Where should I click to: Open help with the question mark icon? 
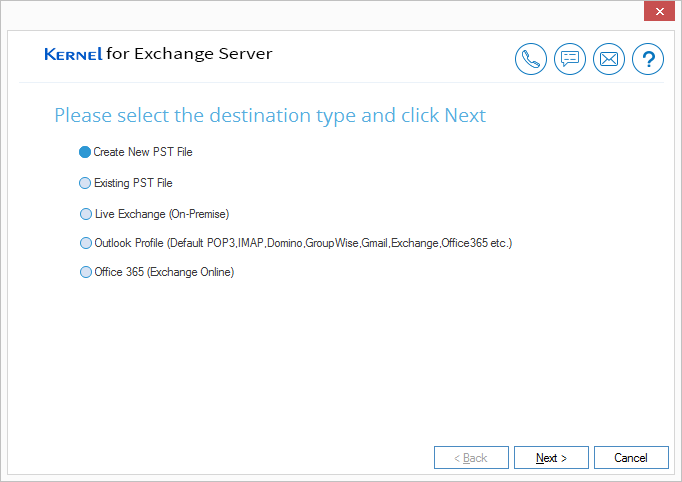coord(648,59)
